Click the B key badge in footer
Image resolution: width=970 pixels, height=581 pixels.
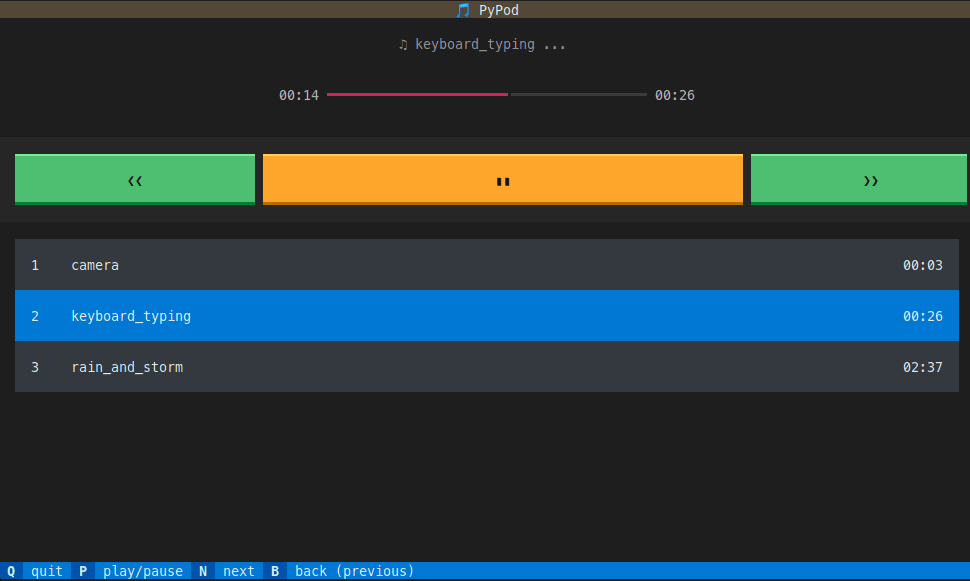pos(275,570)
